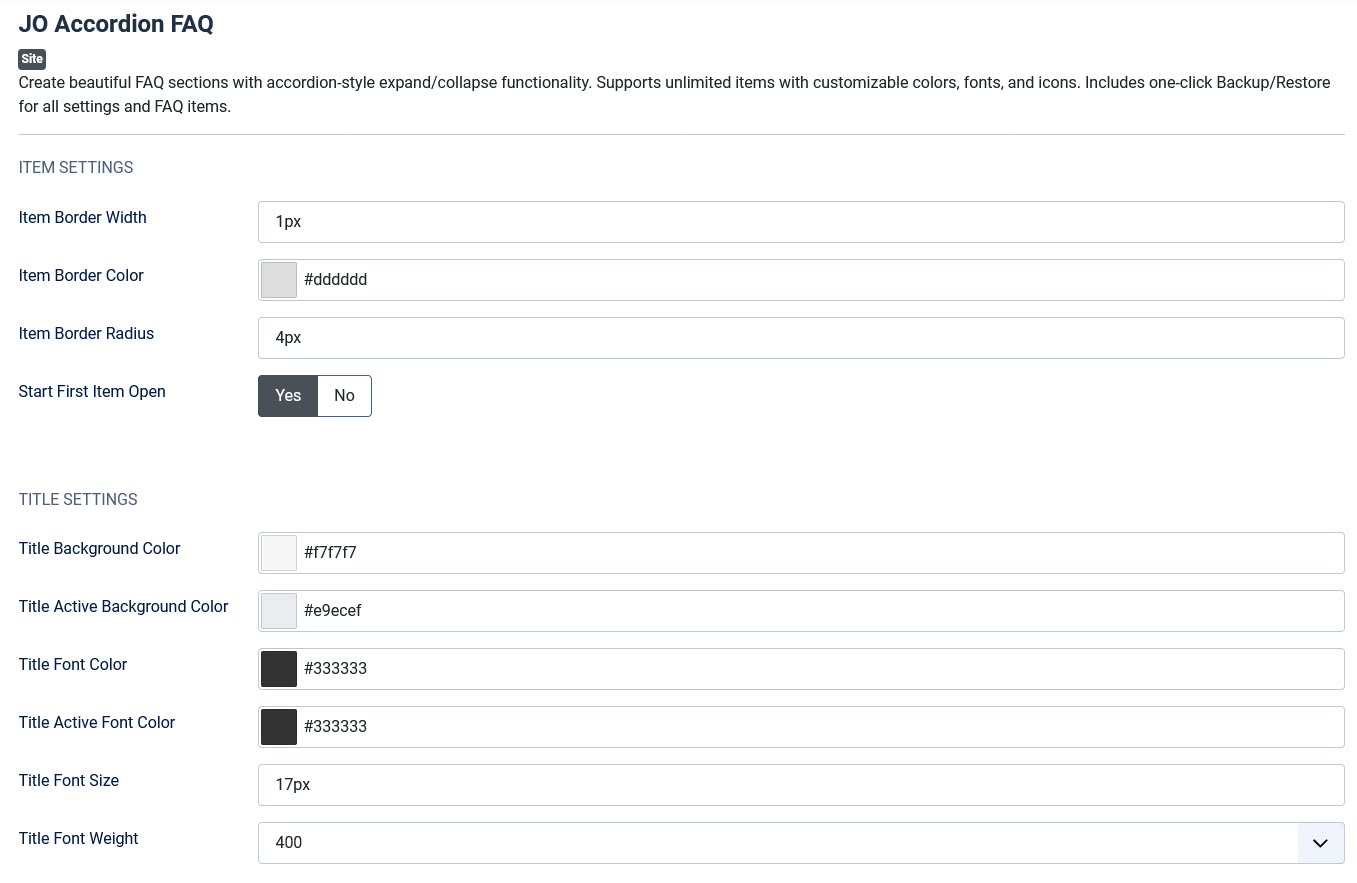This screenshot has width=1357, height=883.
Task: Select No for Start First Item Open
Action: point(344,396)
